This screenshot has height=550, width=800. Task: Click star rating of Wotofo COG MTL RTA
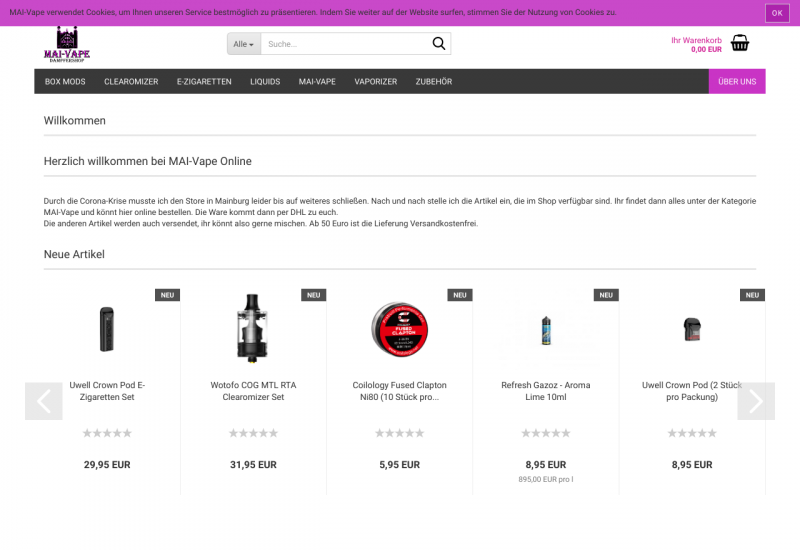(253, 433)
